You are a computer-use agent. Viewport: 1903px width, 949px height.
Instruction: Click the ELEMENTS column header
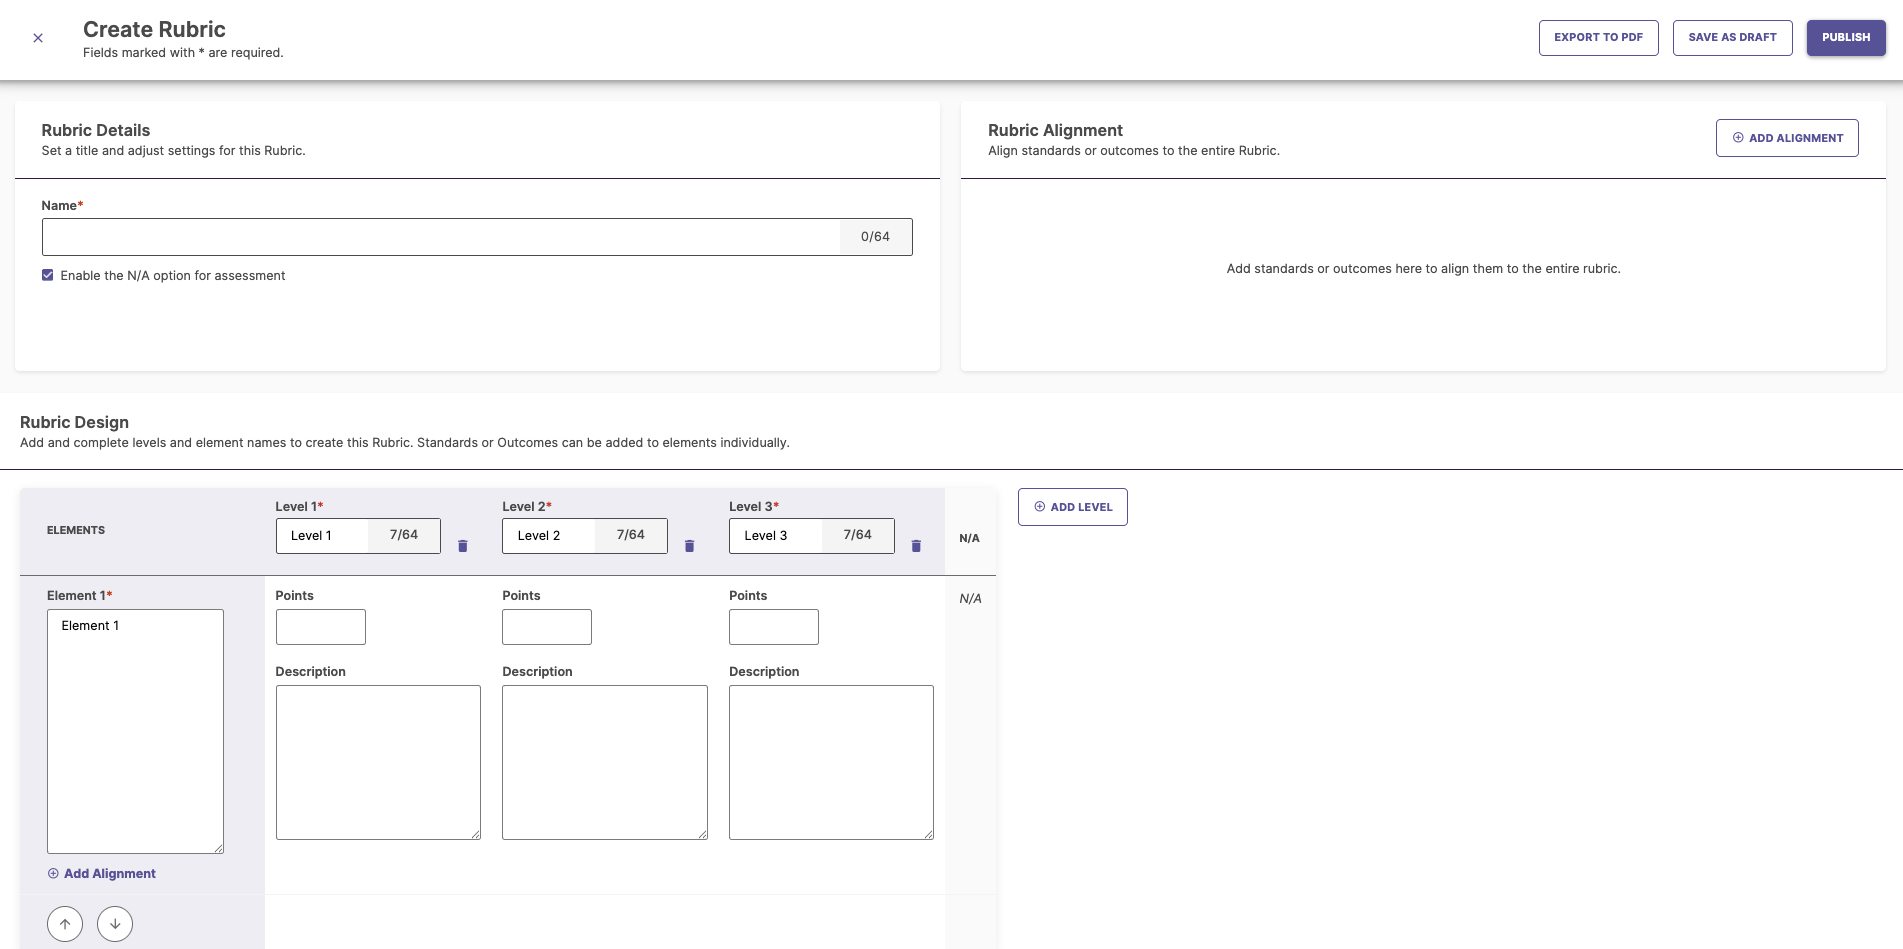pos(76,530)
